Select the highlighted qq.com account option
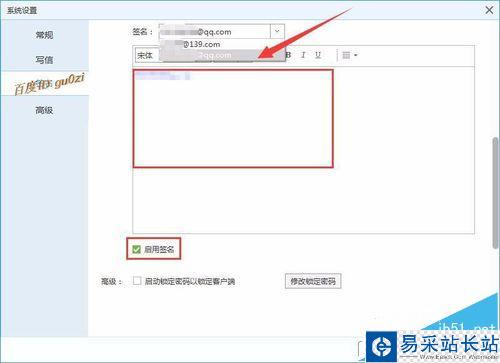The height and width of the screenshot is (363, 500). (x=222, y=56)
